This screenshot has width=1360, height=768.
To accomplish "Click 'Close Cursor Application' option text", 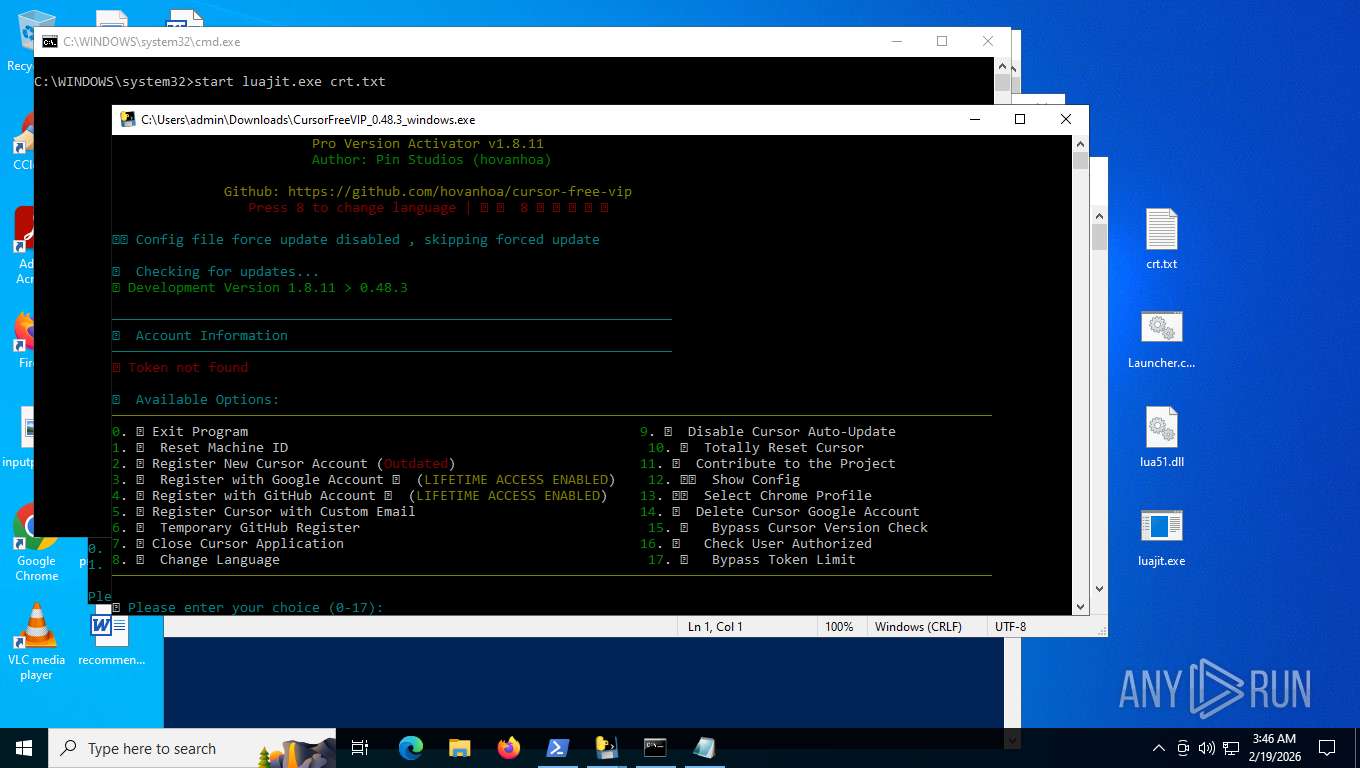I will [x=248, y=544].
